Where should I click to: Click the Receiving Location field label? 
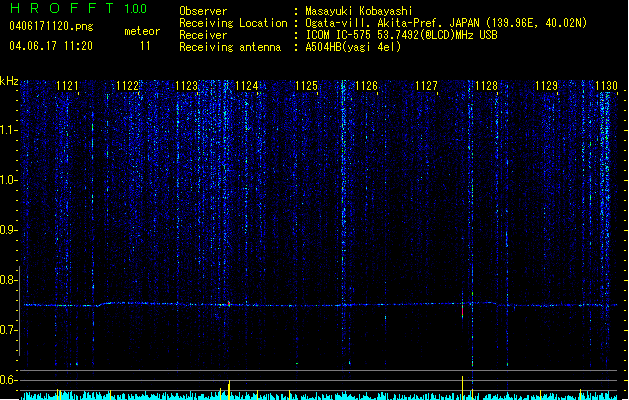coord(233,23)
